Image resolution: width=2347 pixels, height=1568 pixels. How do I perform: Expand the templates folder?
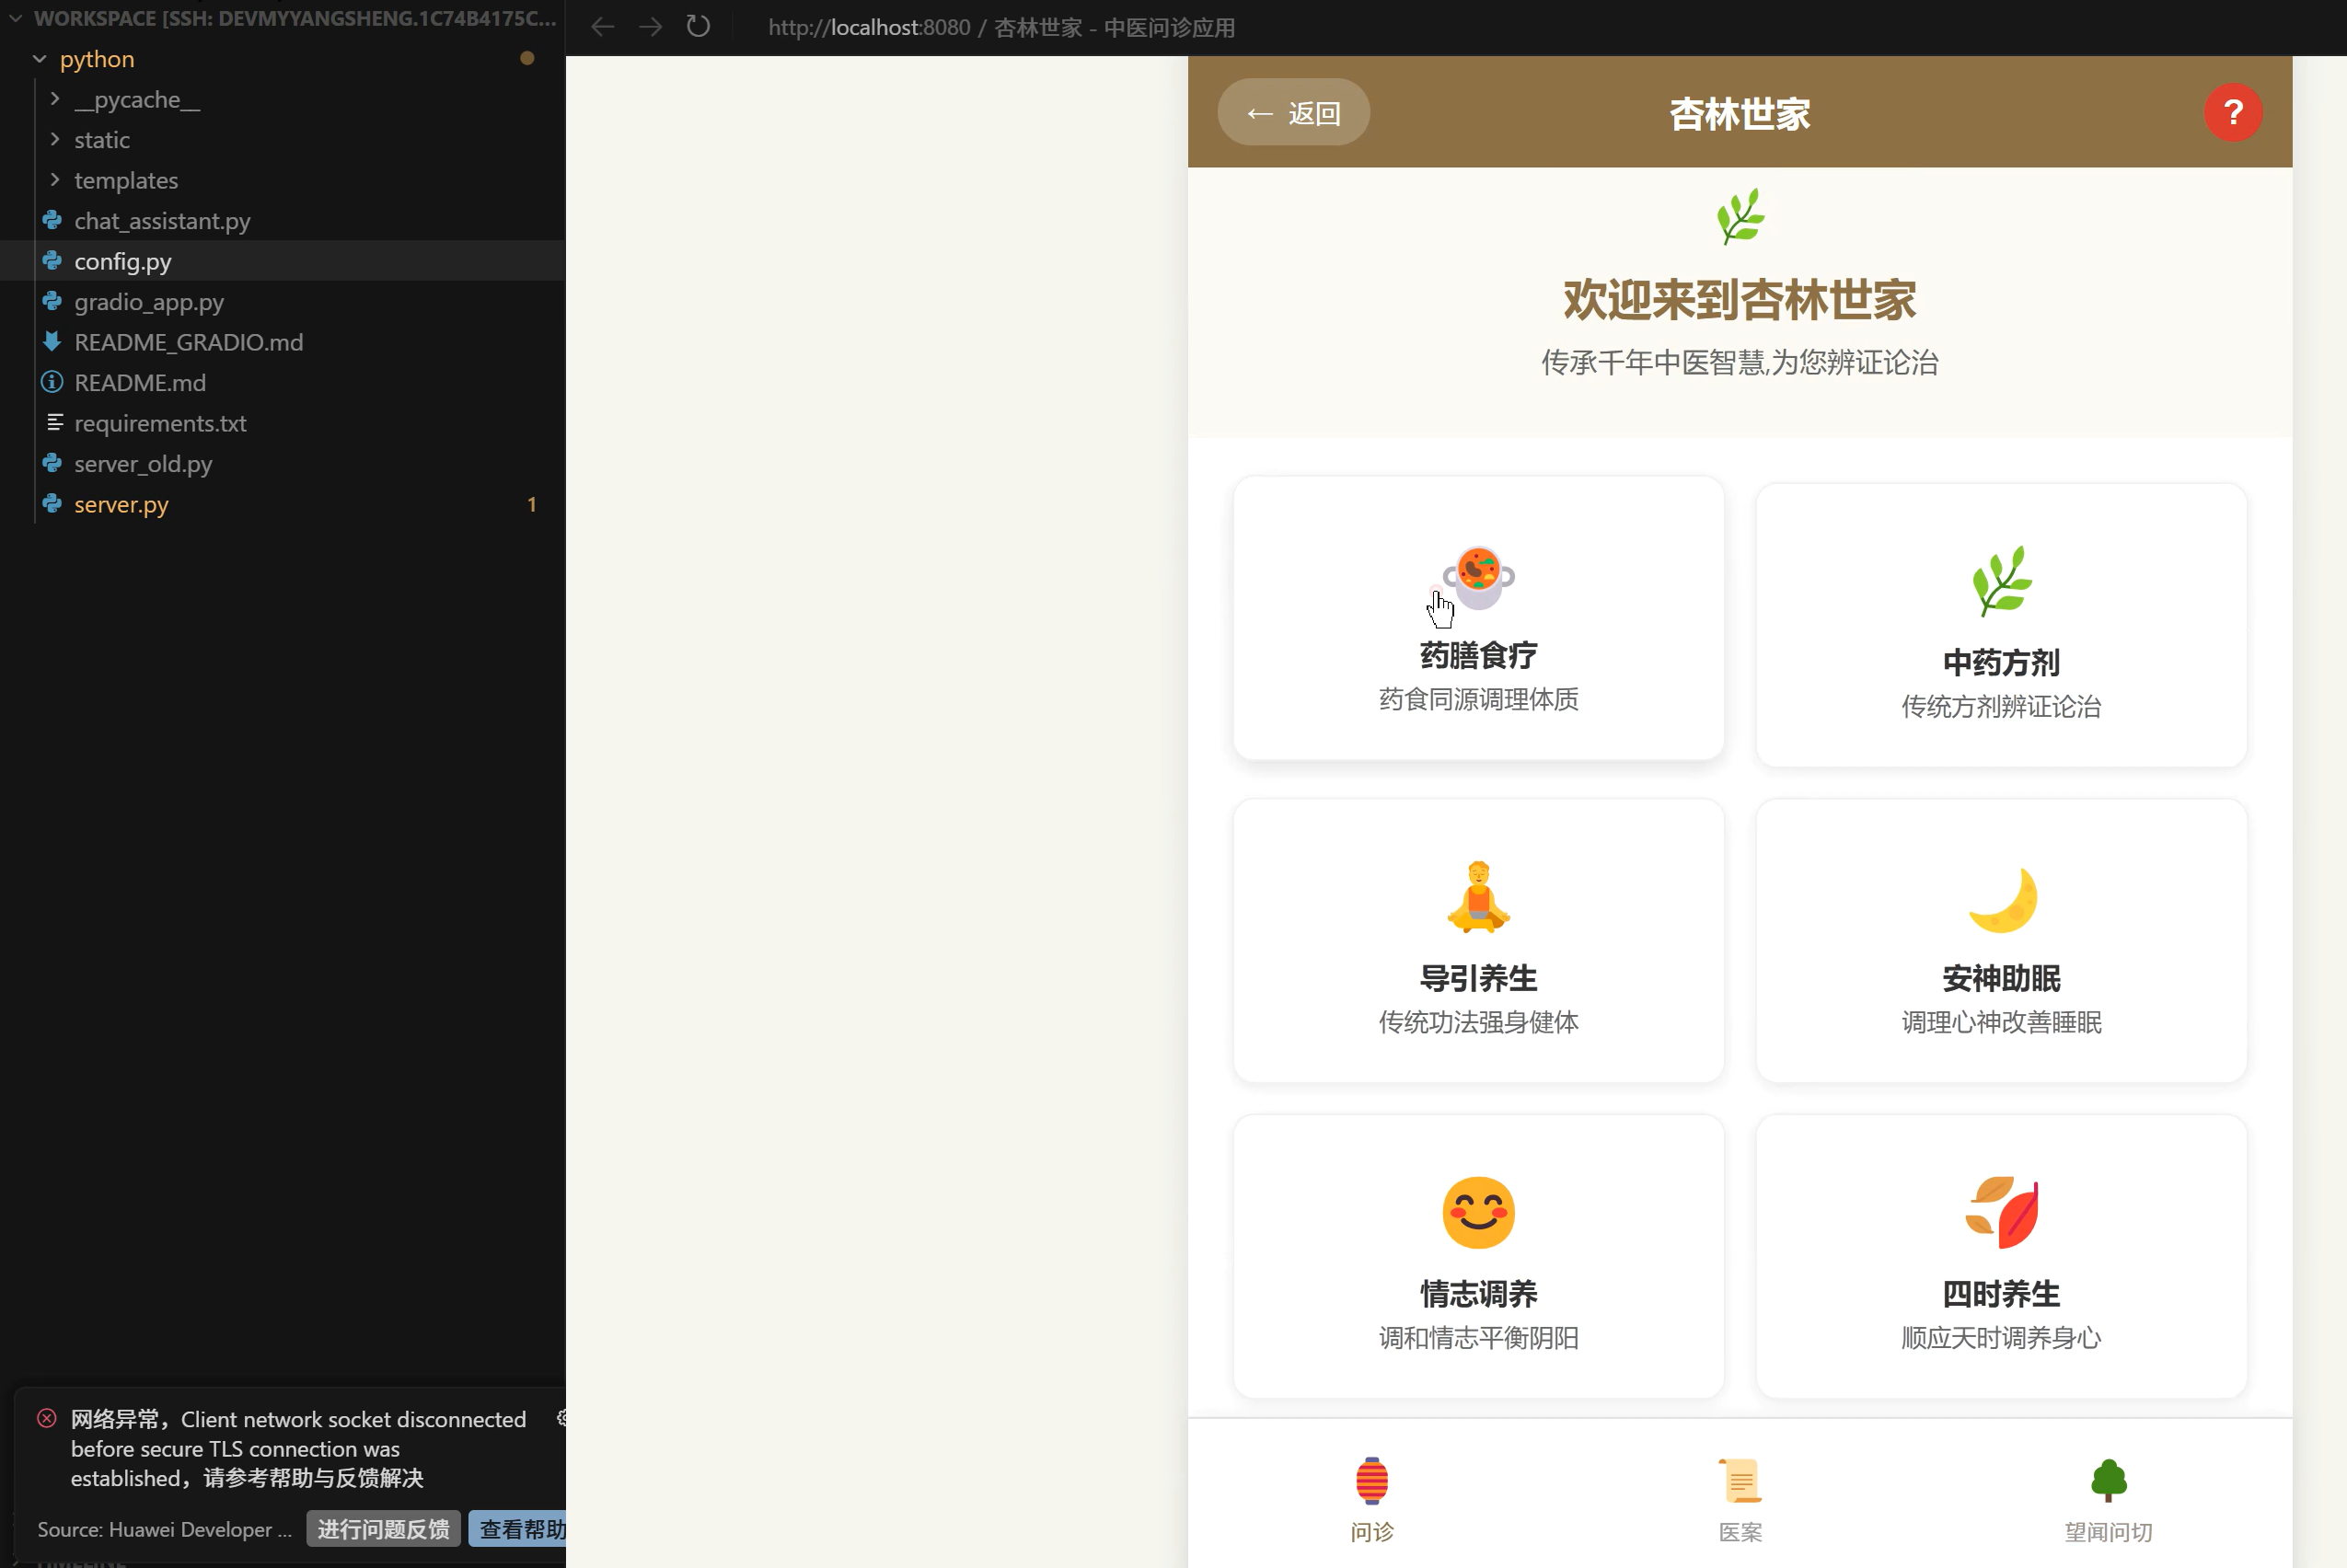click(125, 181)
